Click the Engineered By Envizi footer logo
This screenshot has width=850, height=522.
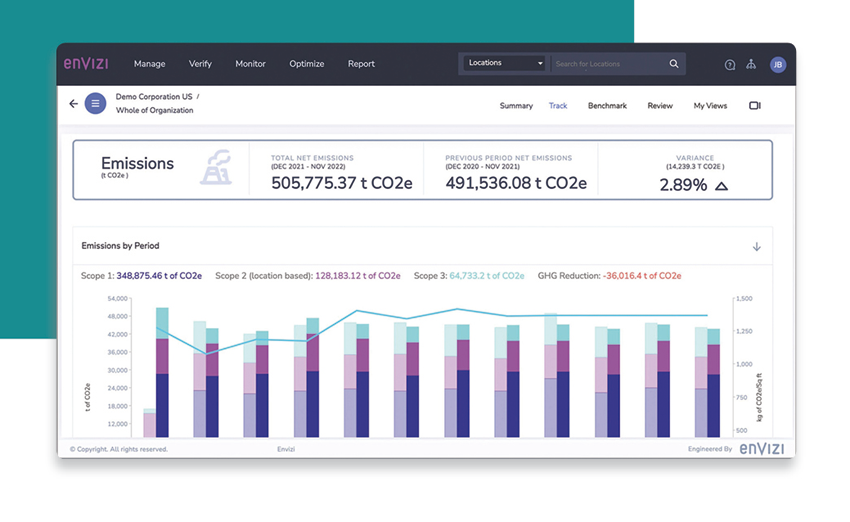pyautogui.click(x=762, y=448)
